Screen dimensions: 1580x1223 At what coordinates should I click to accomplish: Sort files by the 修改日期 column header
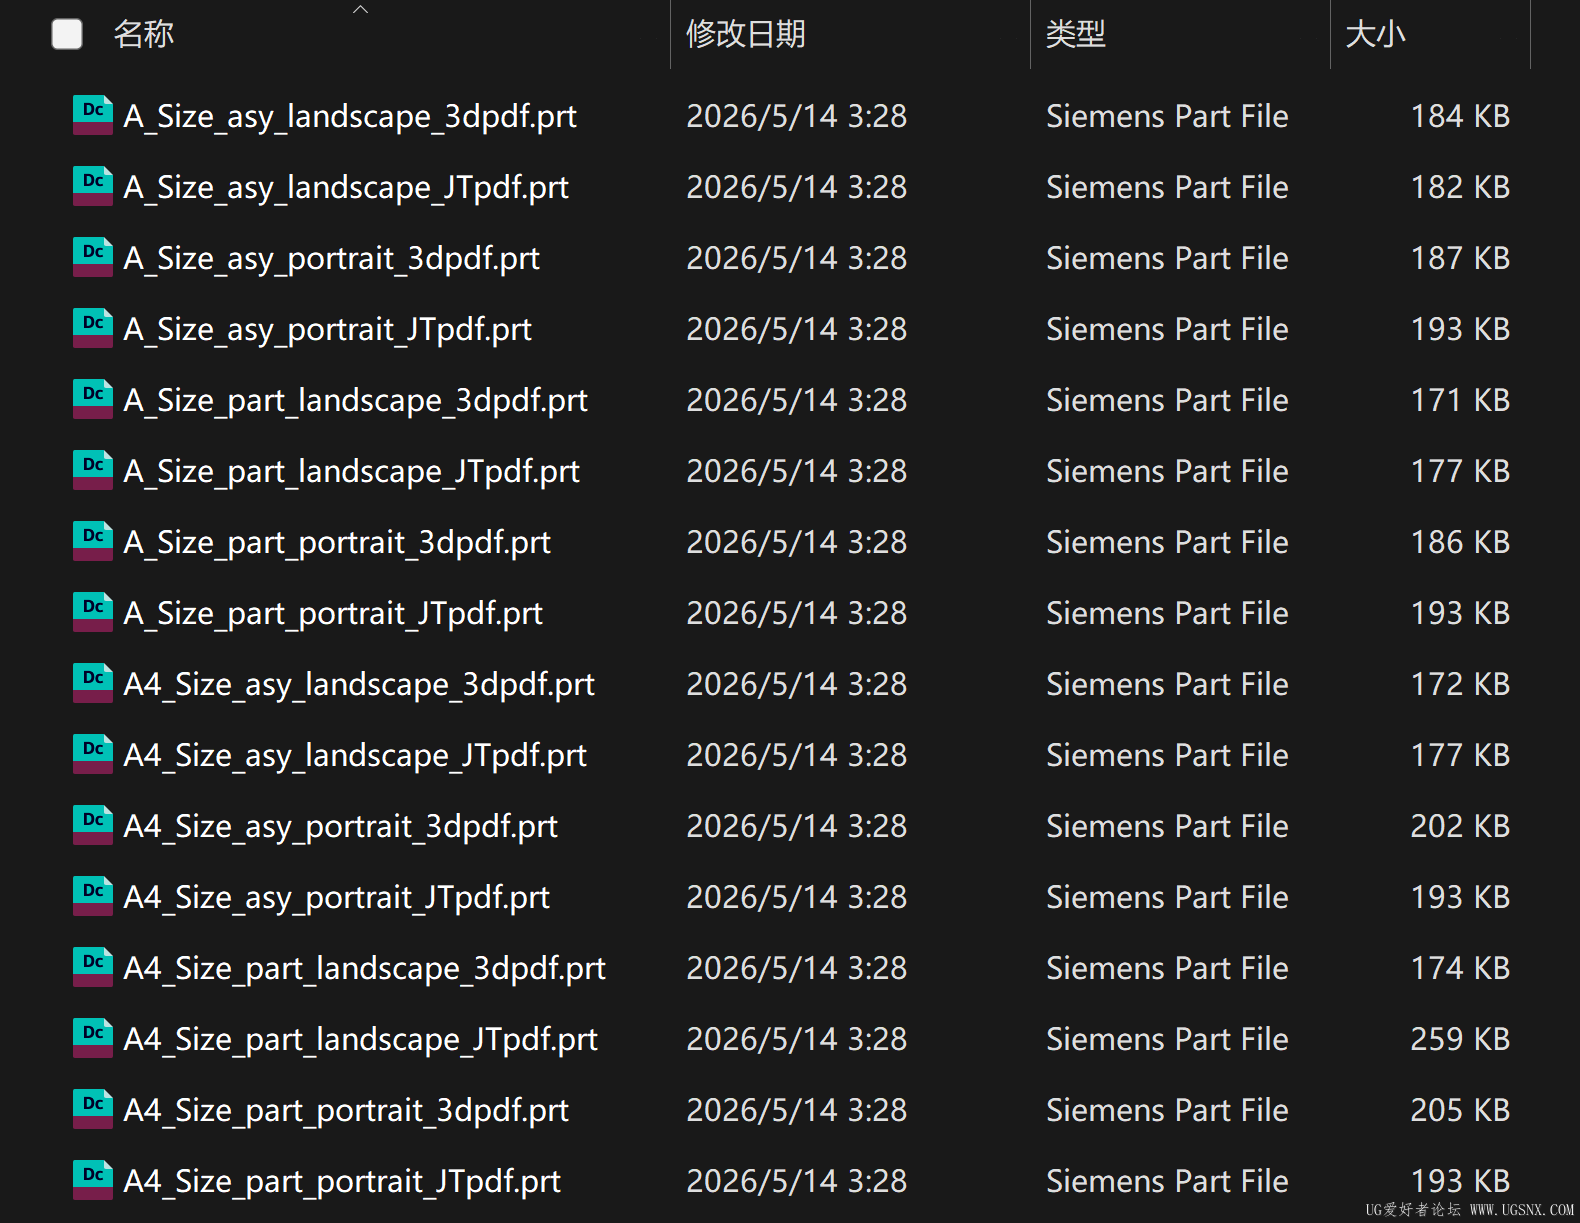pos(746,34)
